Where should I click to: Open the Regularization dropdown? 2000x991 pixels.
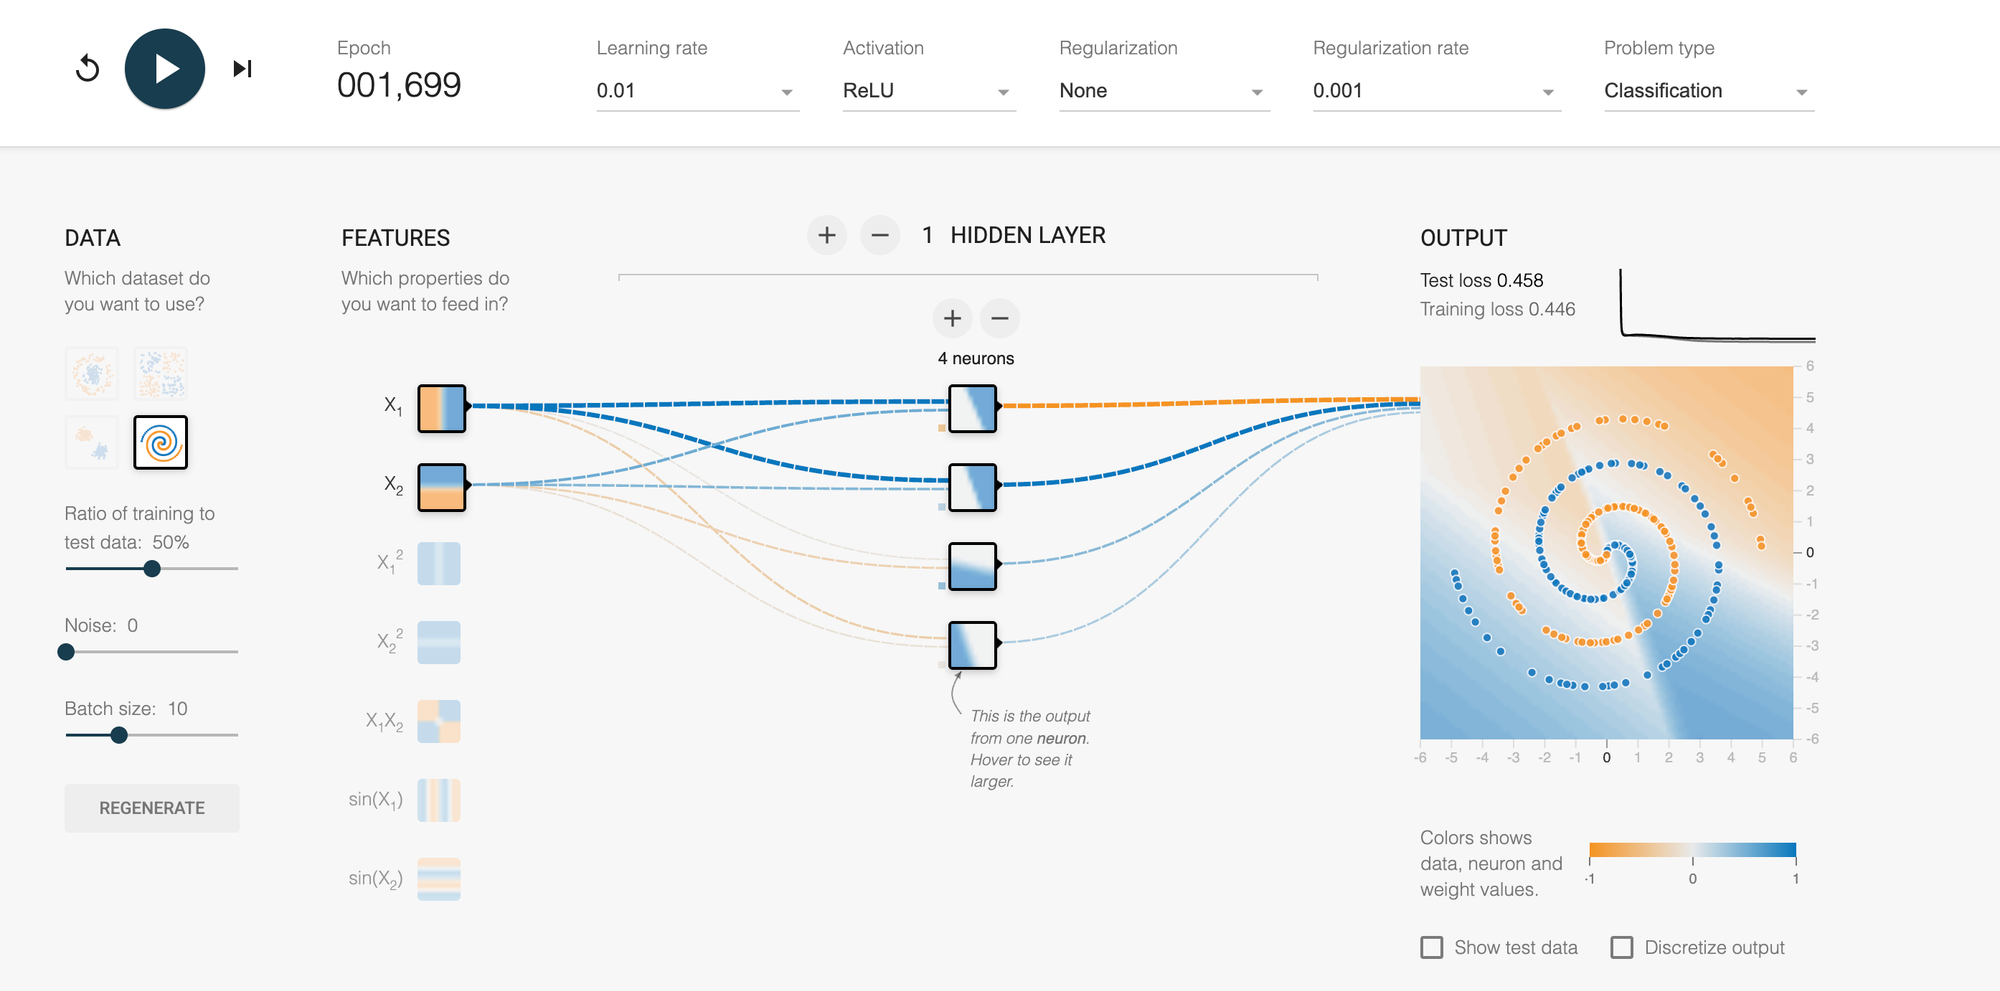point(1163,90)
